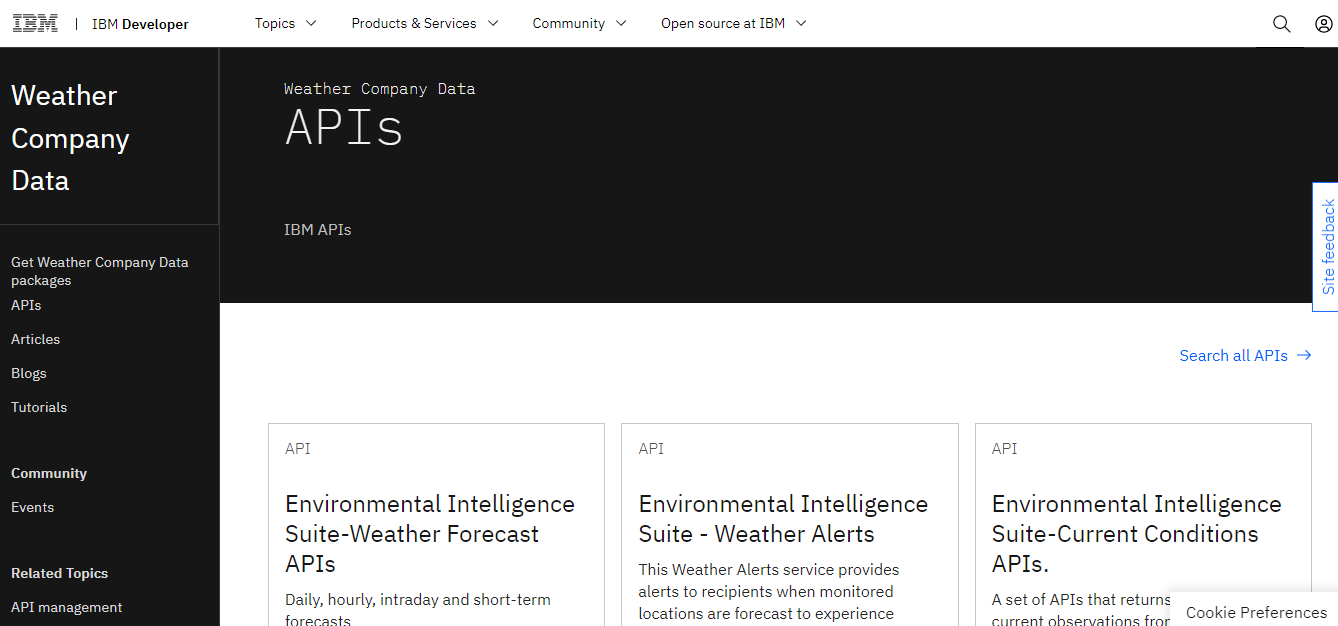Select Blogs in the left sidebar
Screen dimensions: 1338x626
(29, 373)
